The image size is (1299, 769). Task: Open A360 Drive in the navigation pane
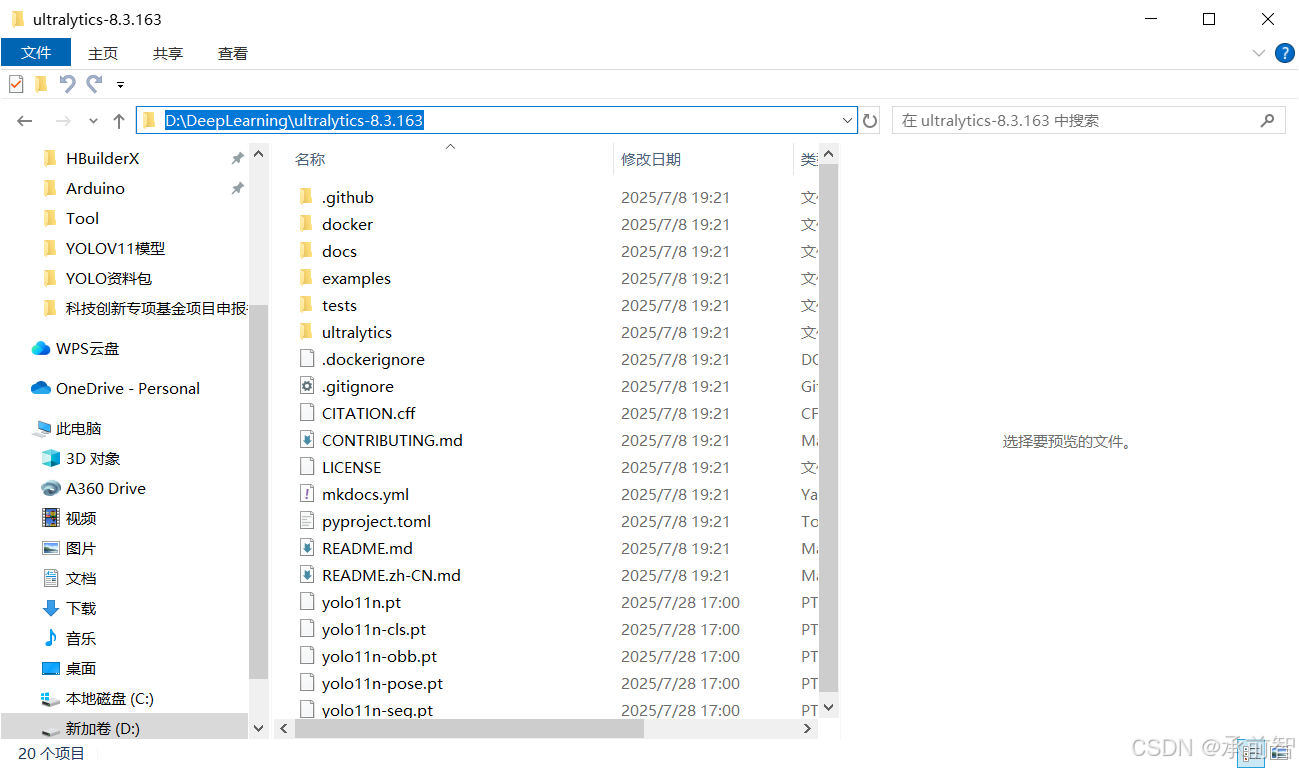click(105, 488)
